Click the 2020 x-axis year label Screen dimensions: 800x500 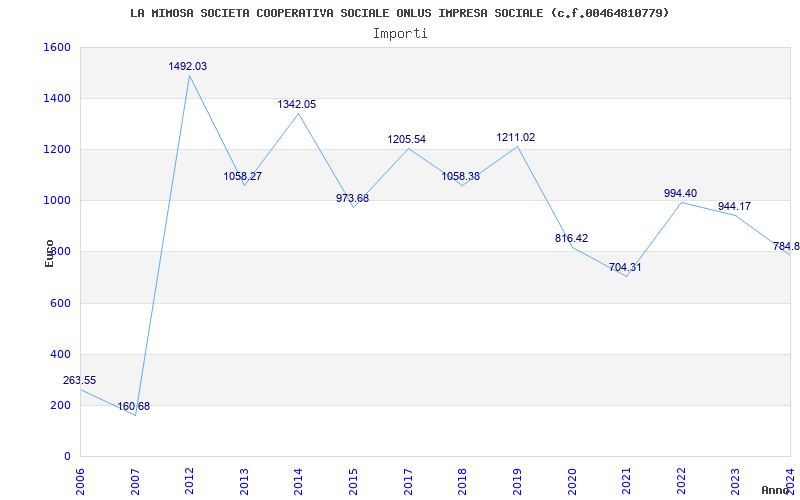pyautogui.click(x=571, y=482)
